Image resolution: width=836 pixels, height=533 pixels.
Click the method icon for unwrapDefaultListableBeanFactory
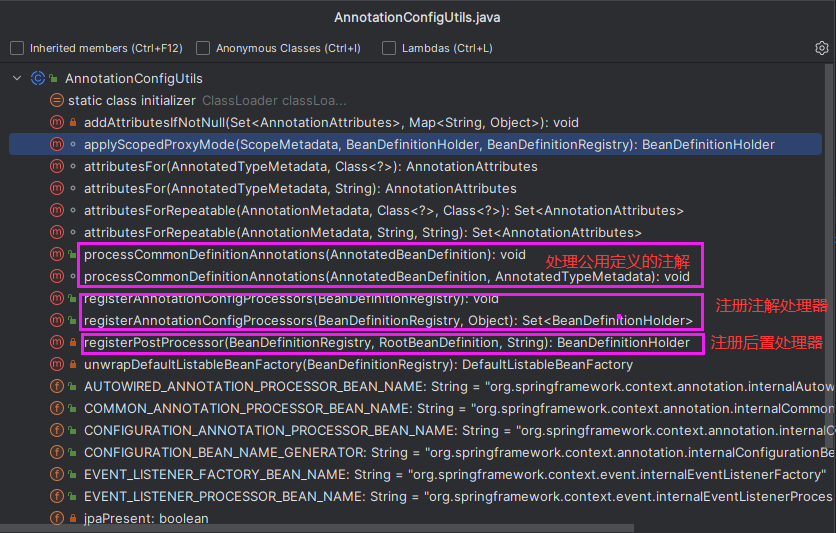(57, 364)
